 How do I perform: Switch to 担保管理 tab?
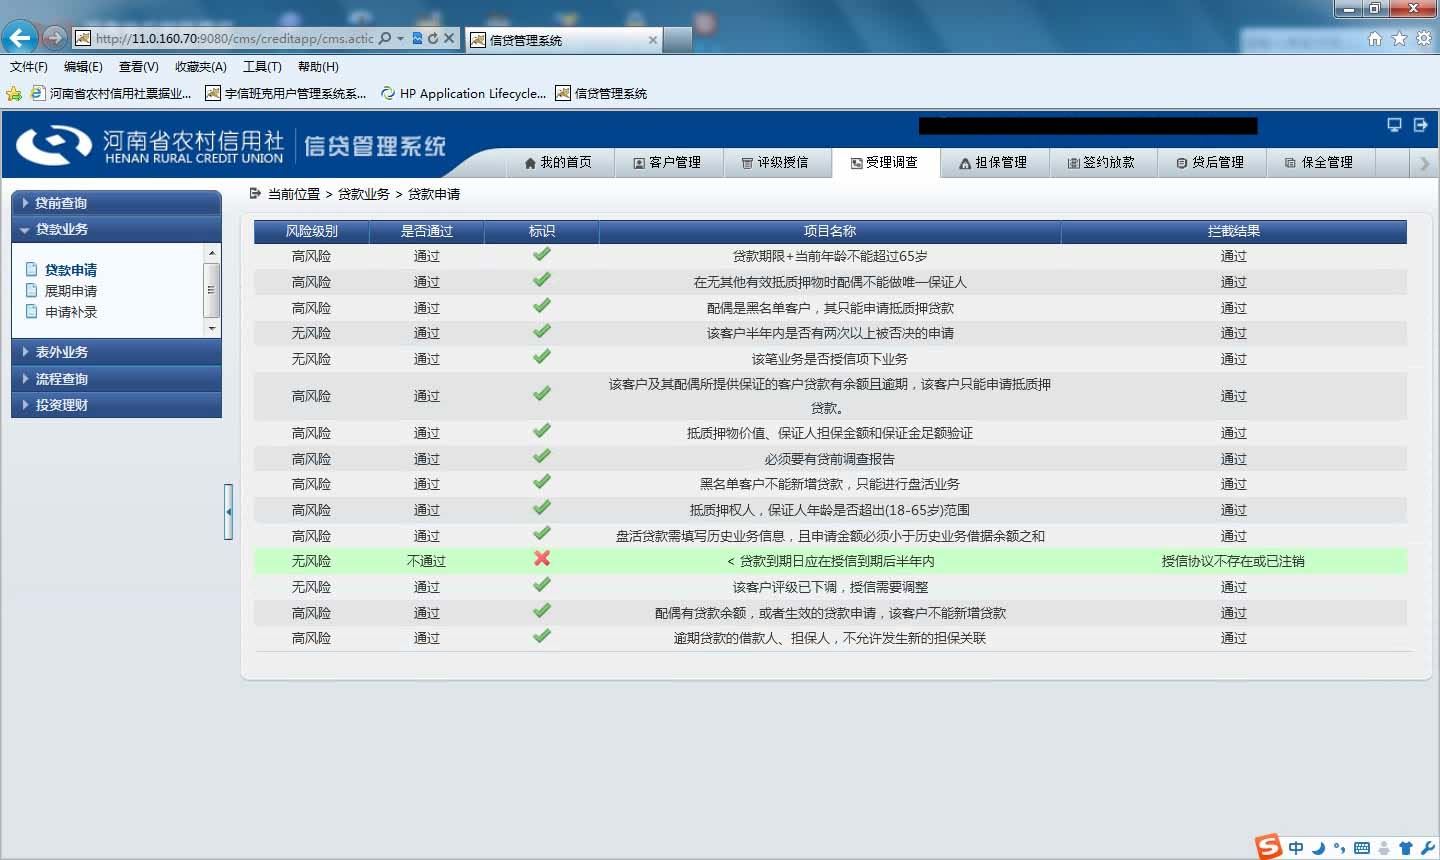coord(993,162)
